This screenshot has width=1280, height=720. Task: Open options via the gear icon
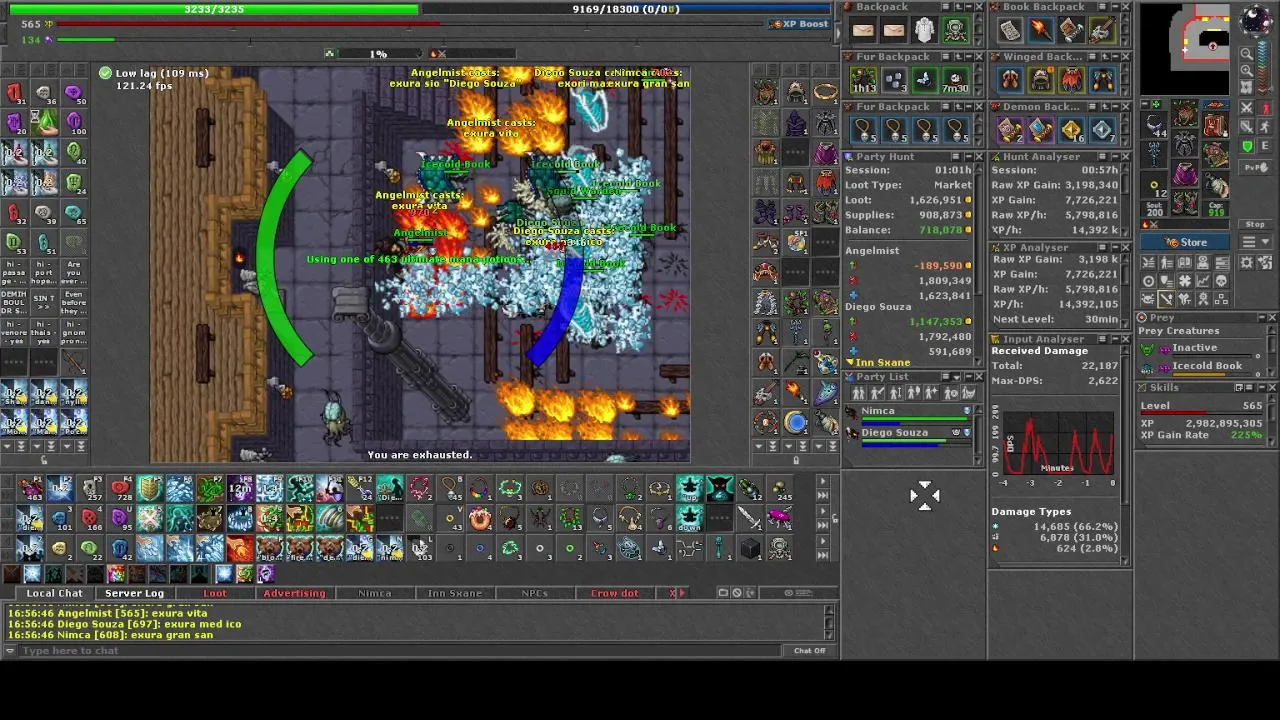coord(1246,262)
